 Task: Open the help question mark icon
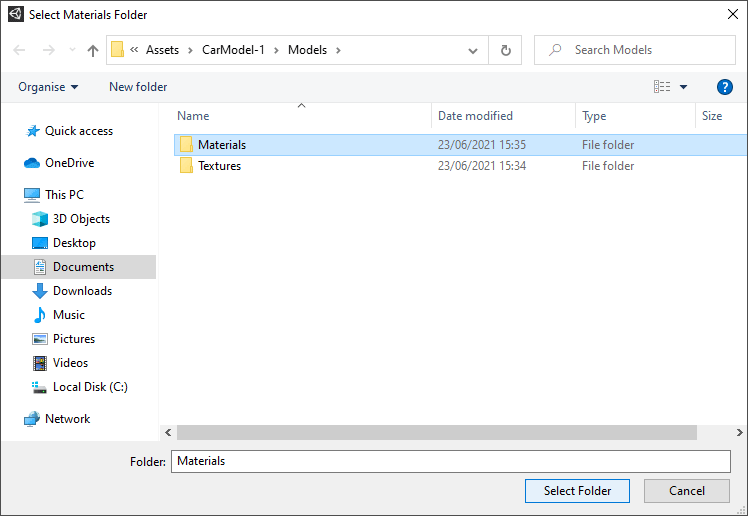(x=725, y=87)
